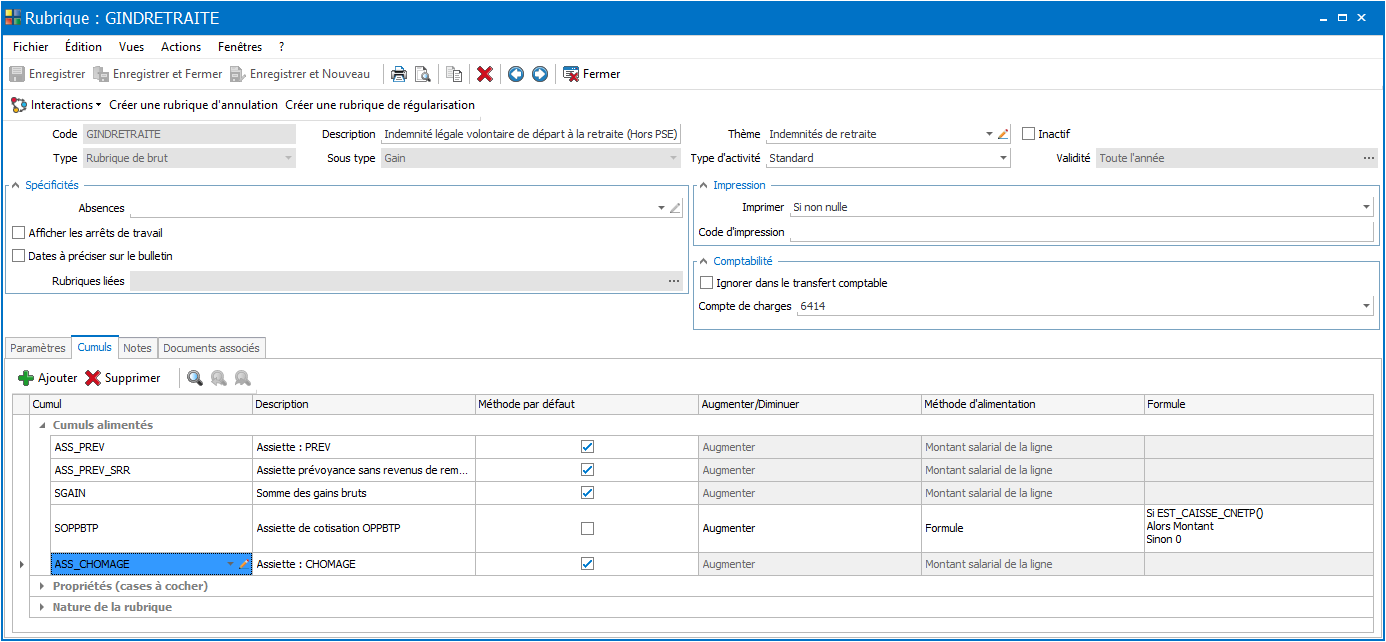This screenshot has width=1386, height=642.
Task: Open the Édition menu
Action: [x=83, y=47]
